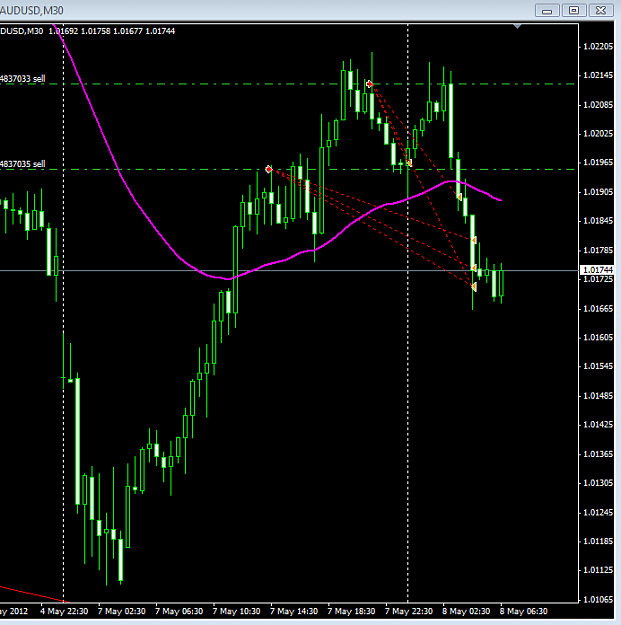
Task: Click the trade close arrow near 1.01800 level
Action: coord(474,240)
